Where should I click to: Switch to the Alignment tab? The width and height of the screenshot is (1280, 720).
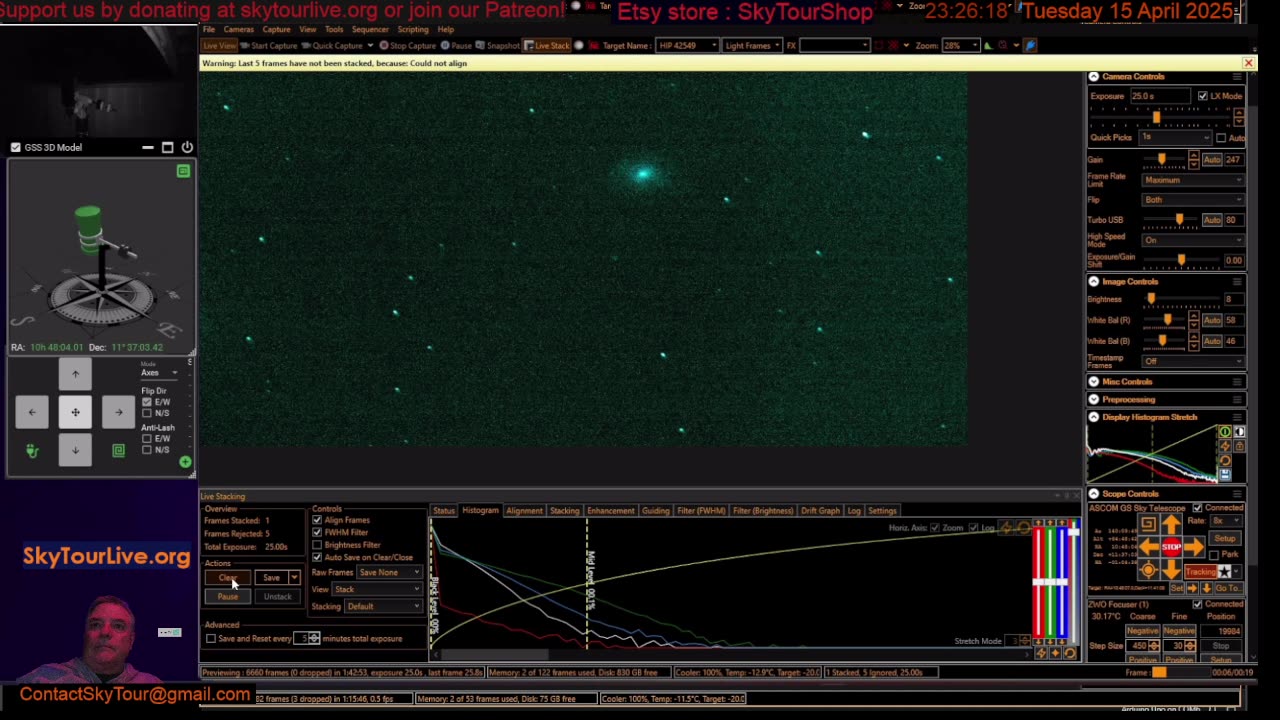[x=524, y=511]
